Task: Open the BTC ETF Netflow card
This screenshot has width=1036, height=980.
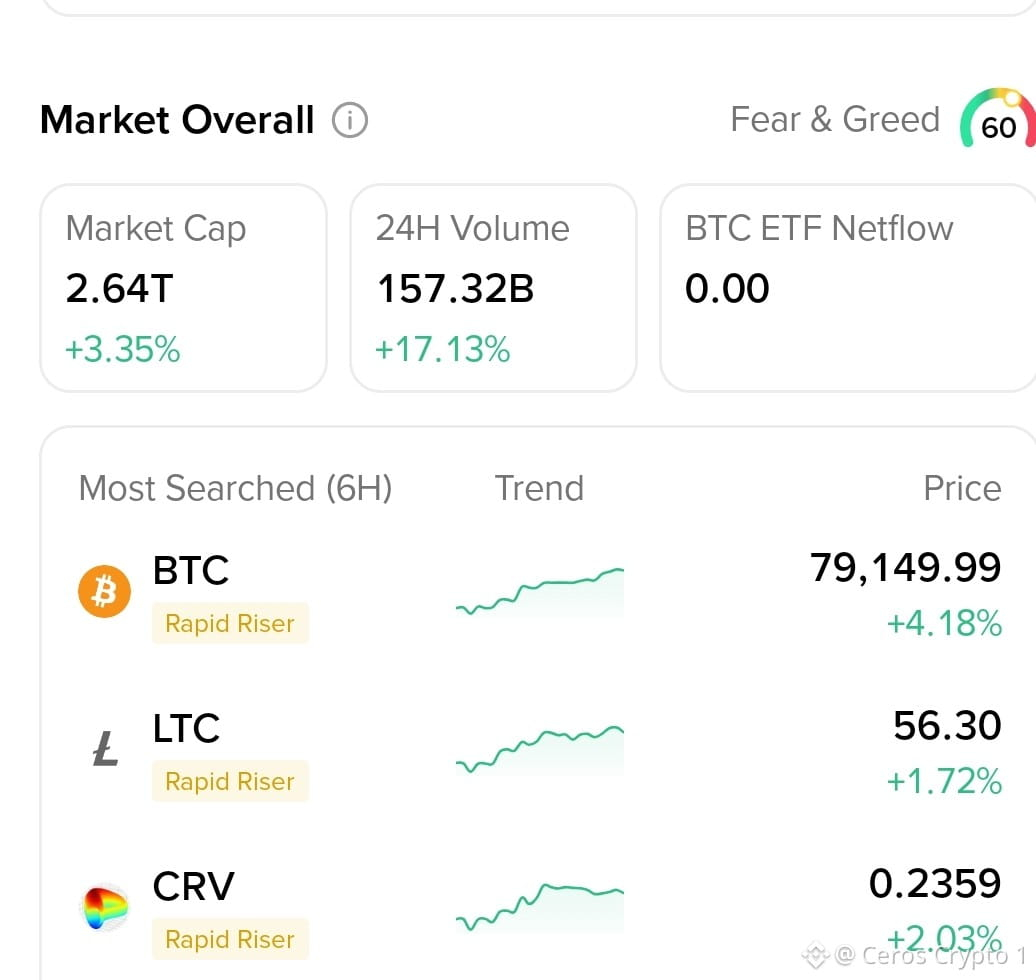Action: [848, 288]
